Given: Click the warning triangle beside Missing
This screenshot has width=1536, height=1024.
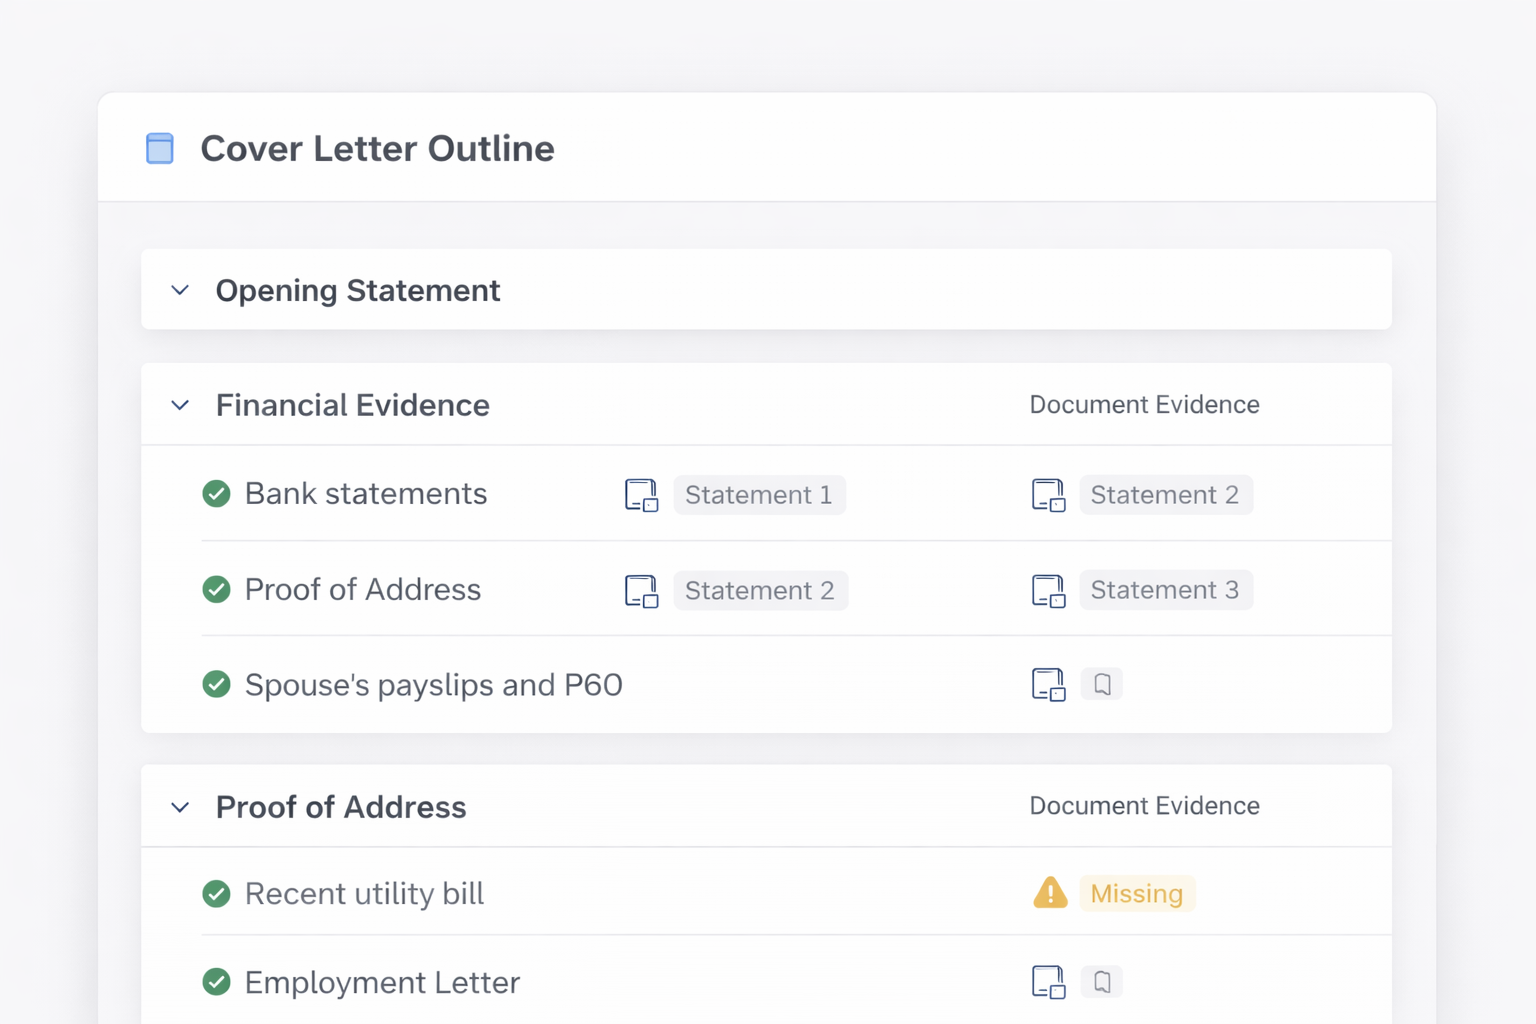Looking at the screenshot, I should pos(1049,893).
